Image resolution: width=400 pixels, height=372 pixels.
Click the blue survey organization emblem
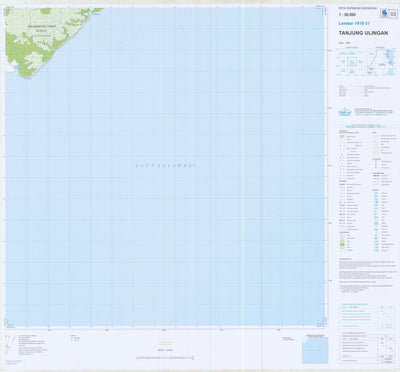tap(345, 112)
